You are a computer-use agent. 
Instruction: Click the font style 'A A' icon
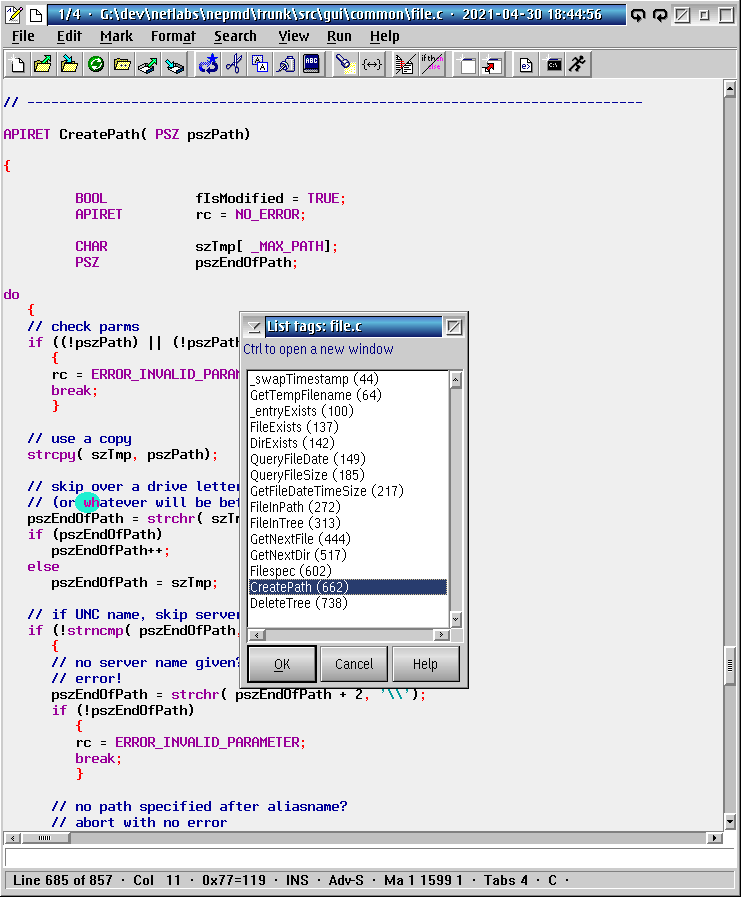point(260,64)
